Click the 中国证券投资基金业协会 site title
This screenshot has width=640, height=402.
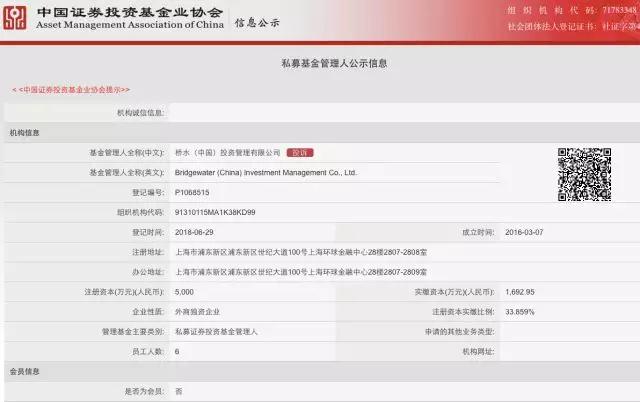pyautogui.click(x=130, y=12)
